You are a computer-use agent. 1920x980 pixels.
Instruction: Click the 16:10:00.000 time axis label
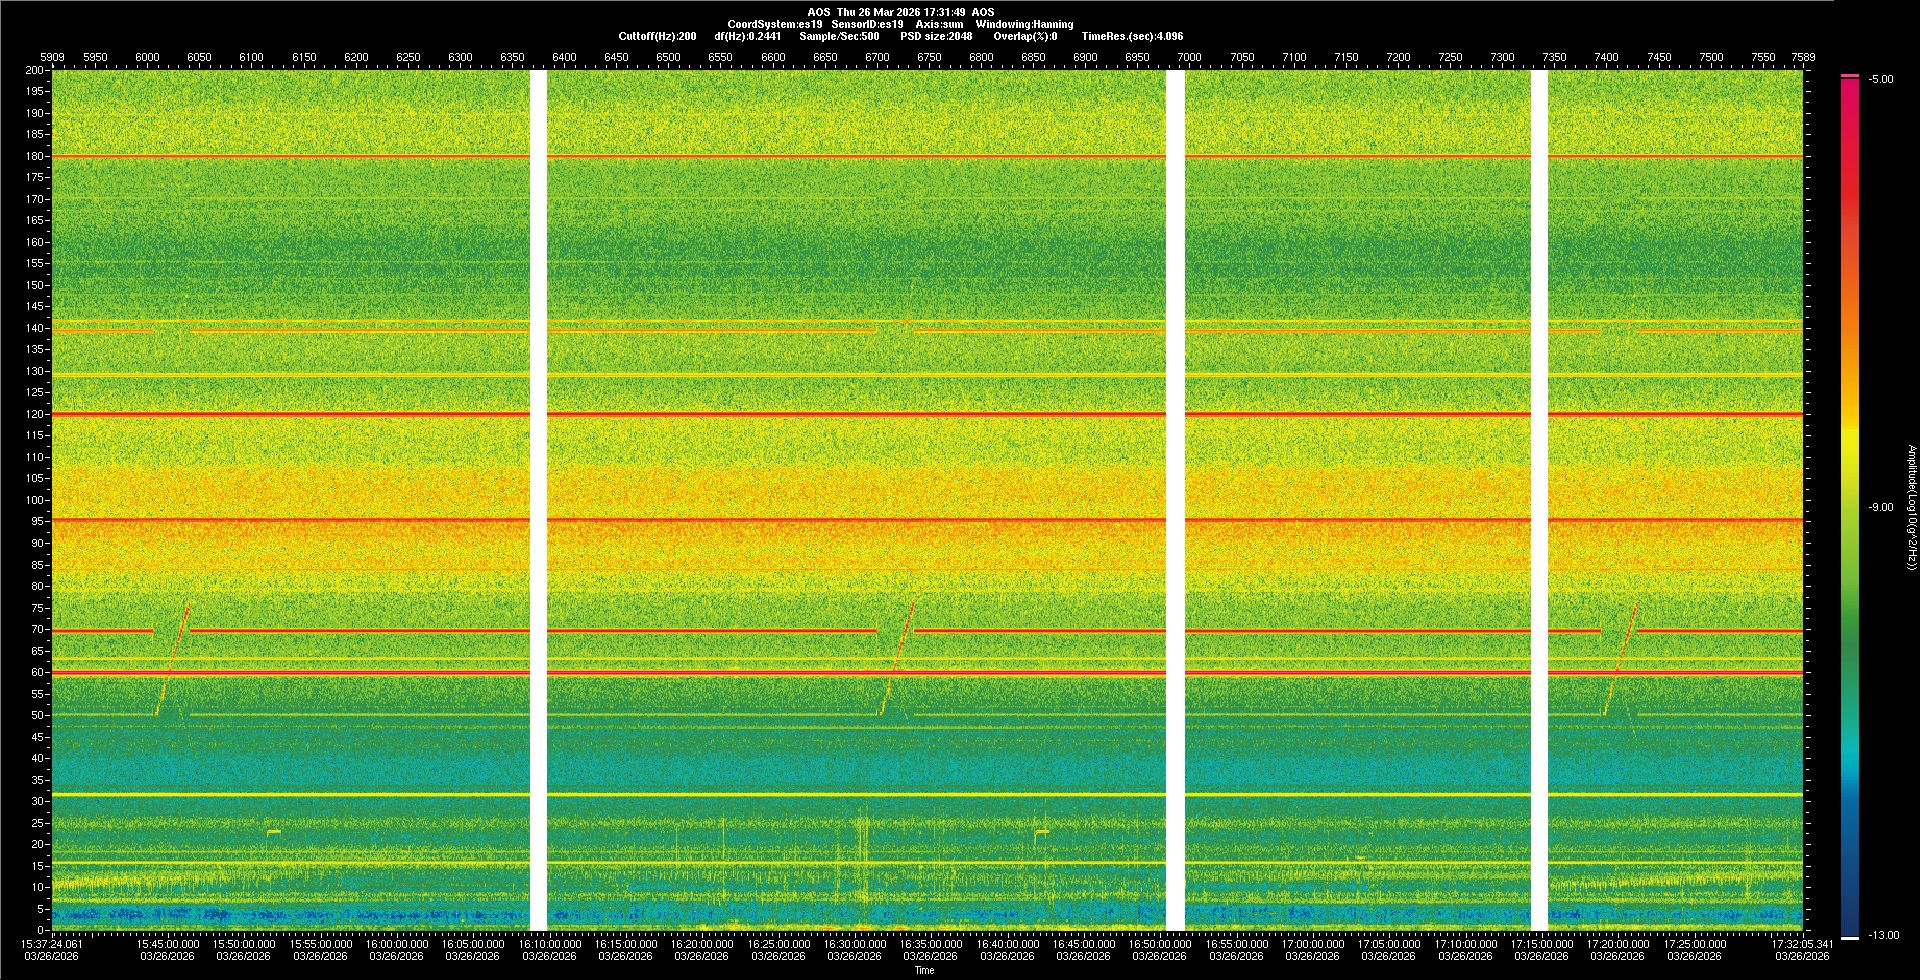[x=549, y=943]
